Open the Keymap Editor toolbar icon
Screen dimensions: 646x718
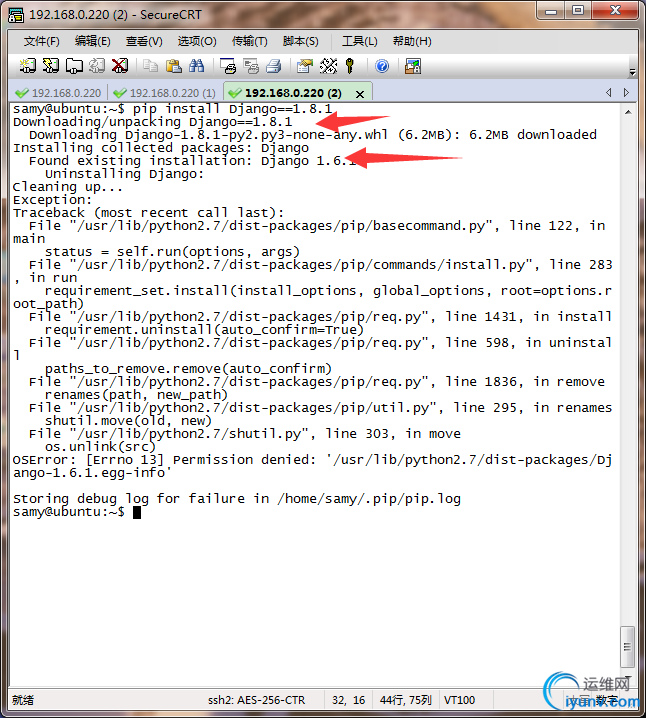click(x=328, y=66)
